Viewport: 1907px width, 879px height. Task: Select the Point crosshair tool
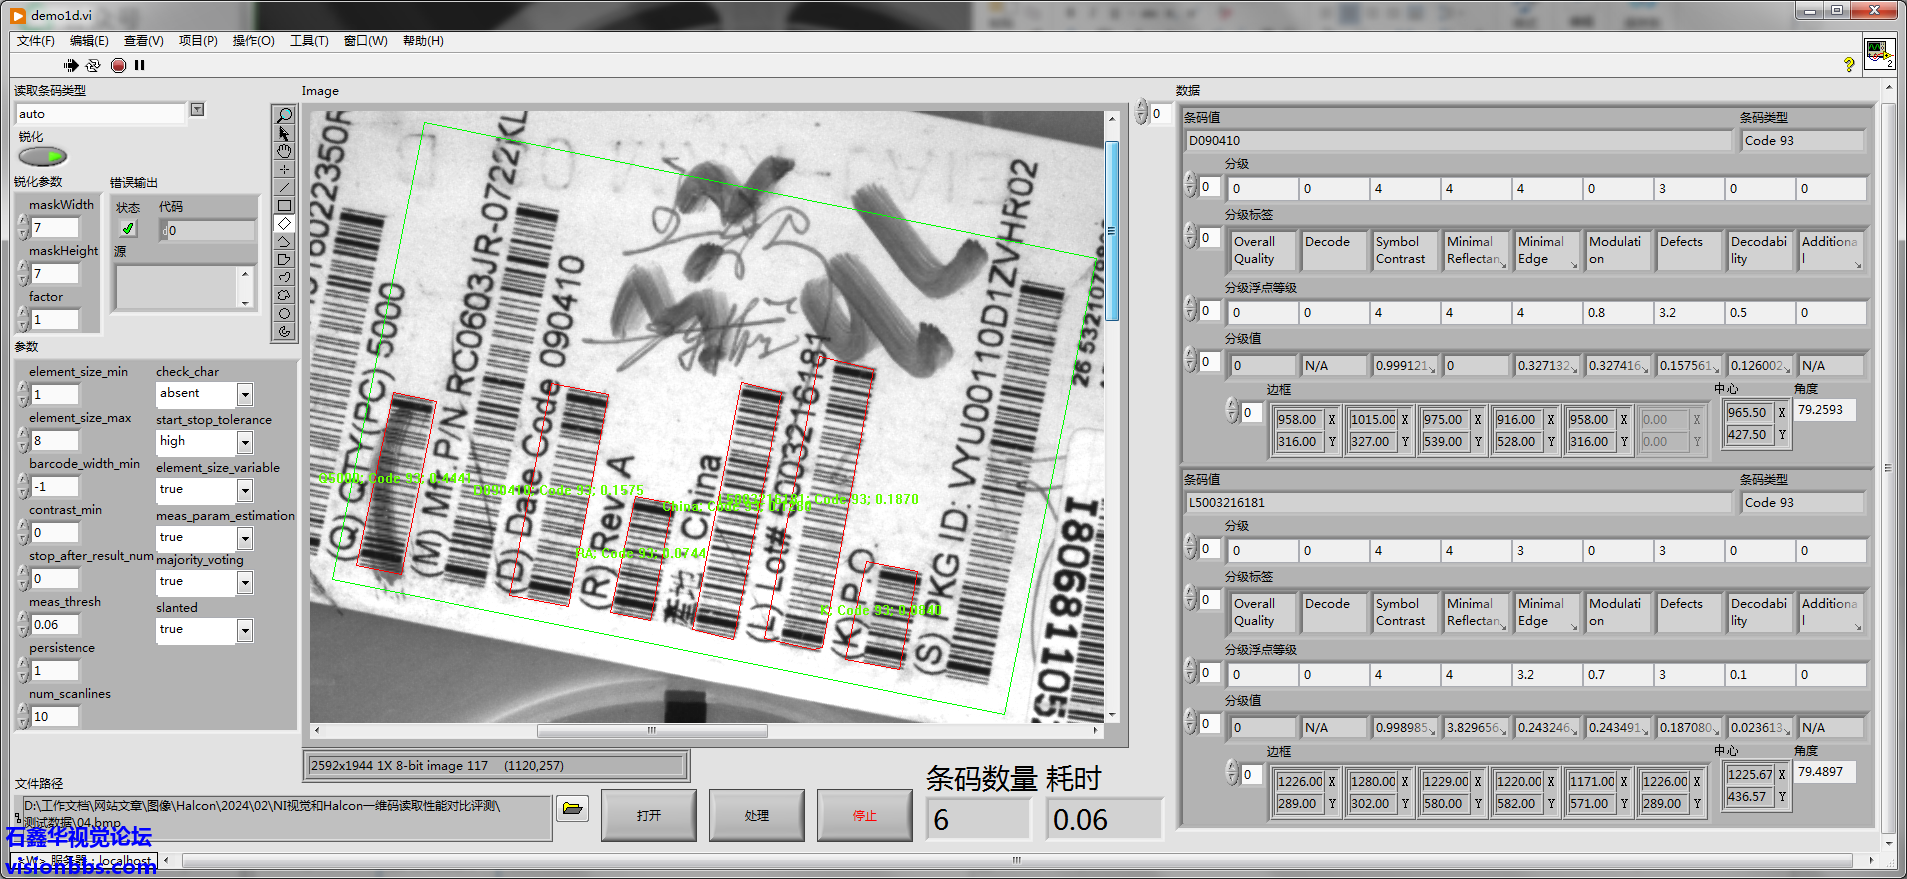(x=284, y=169)
